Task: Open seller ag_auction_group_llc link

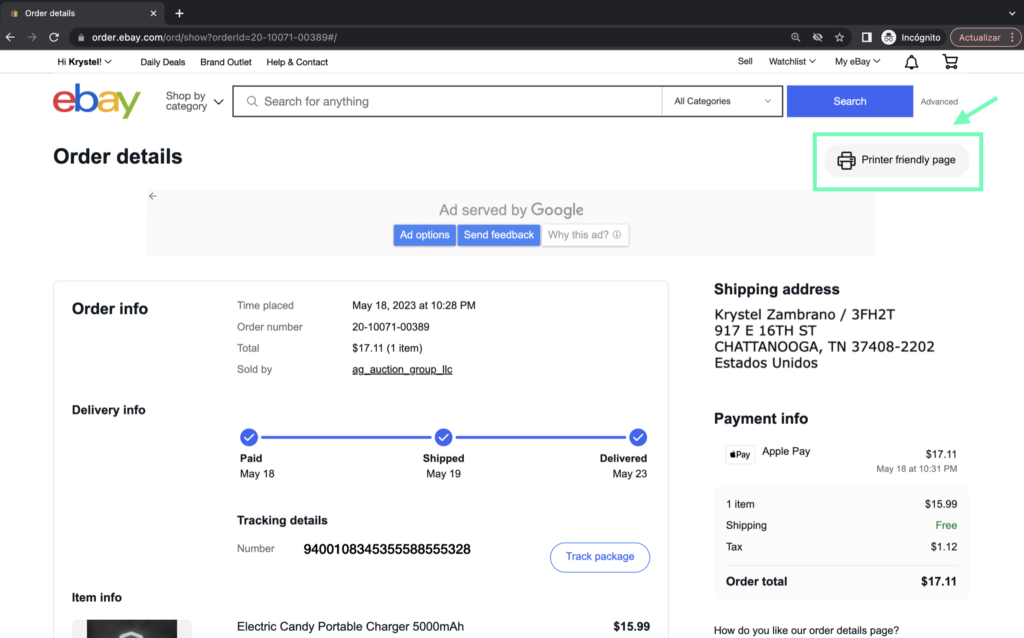Action: pyautogui.click(x=402, y=370)
